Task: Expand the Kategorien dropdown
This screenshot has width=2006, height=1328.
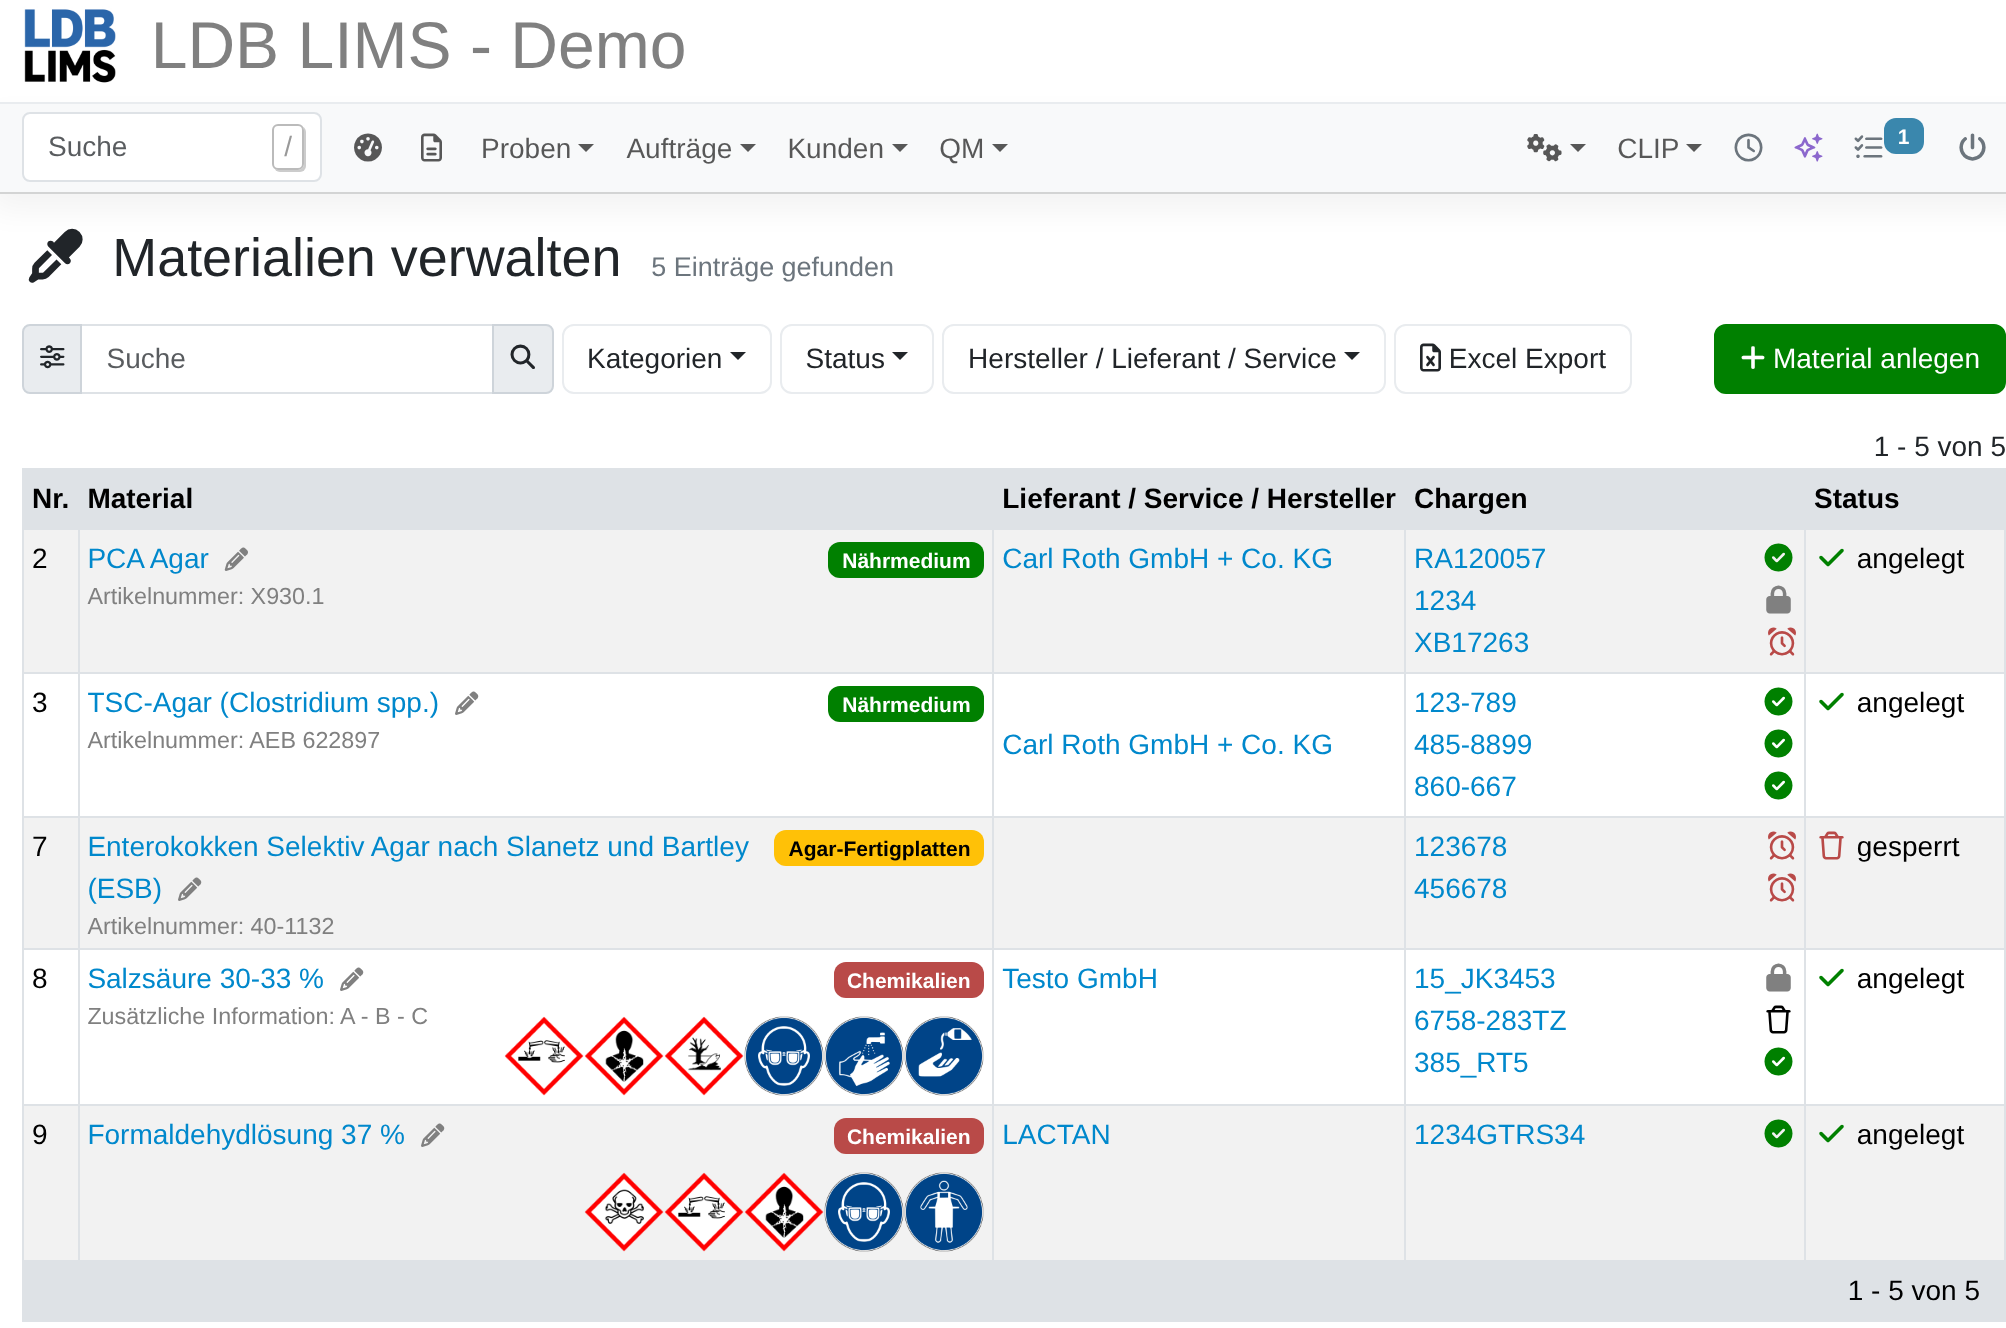Action: (x=666, y=358)
